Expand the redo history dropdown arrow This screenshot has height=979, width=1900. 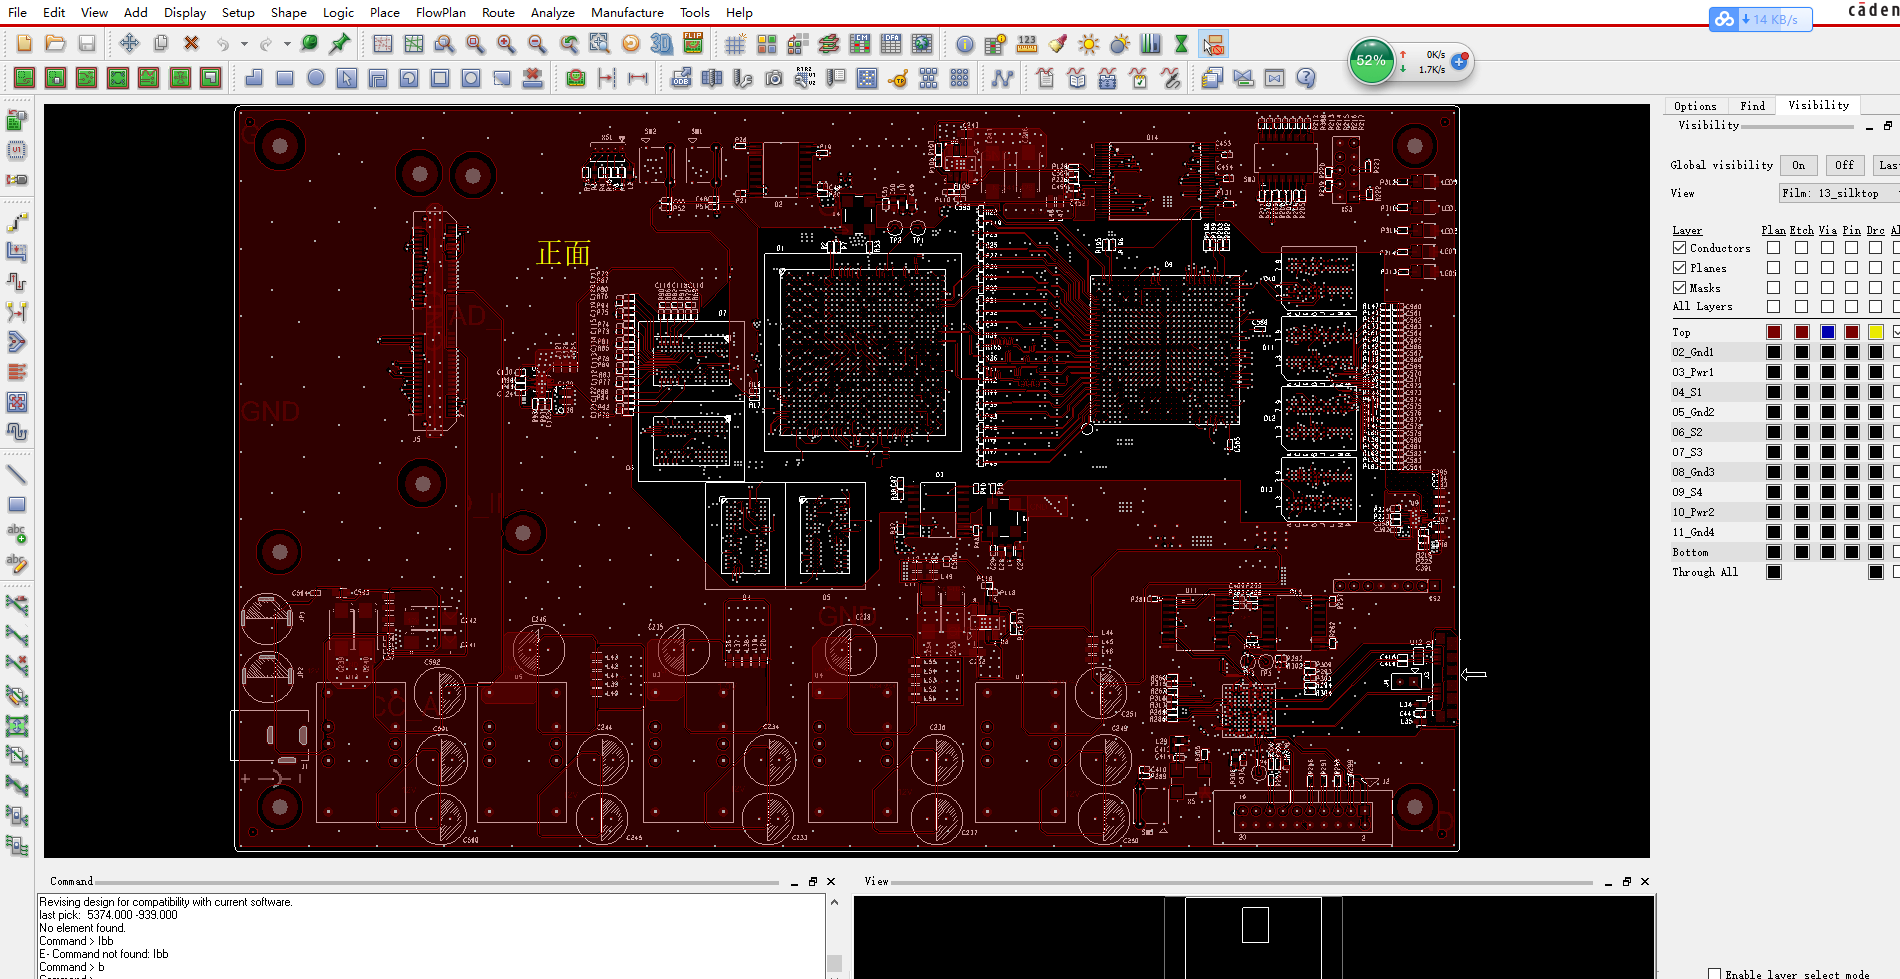(287, 44)
